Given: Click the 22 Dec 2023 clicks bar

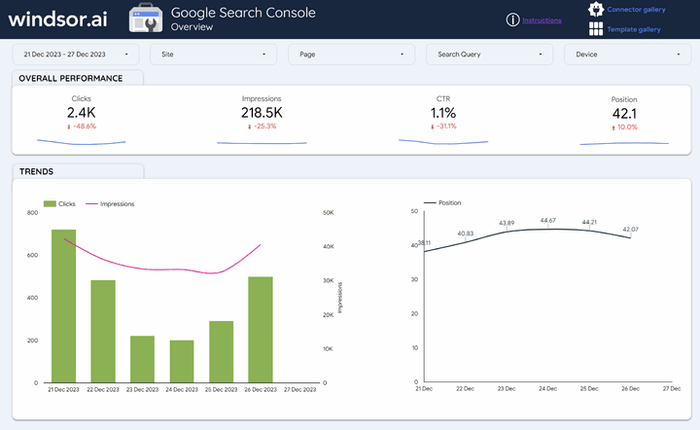Looking at the screenshot, I should pyautogui.click(x=103, y=331).
